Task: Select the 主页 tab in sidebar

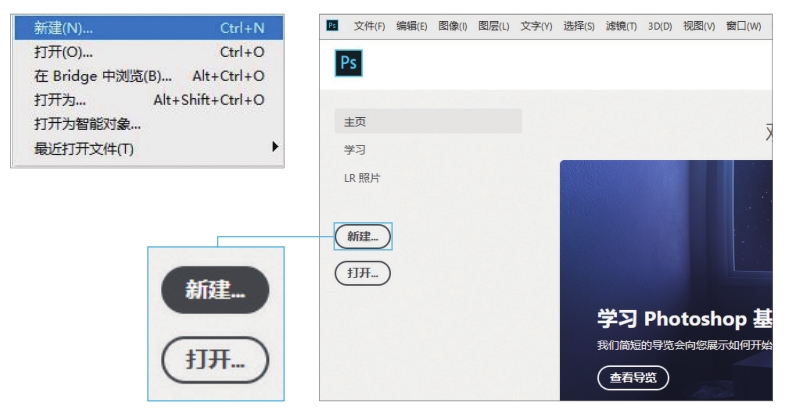Action: (x=429, y=121)
